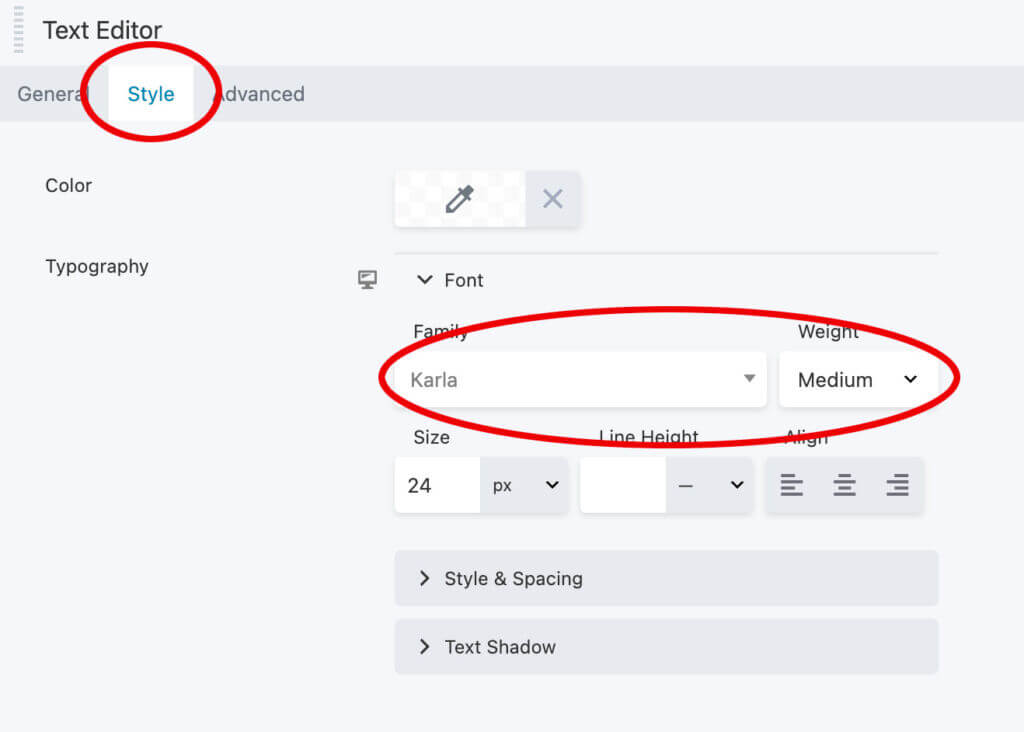The image size is (1024, 732).
Task: Choose the center text alignment icon
Action: (x=845, y=485)
